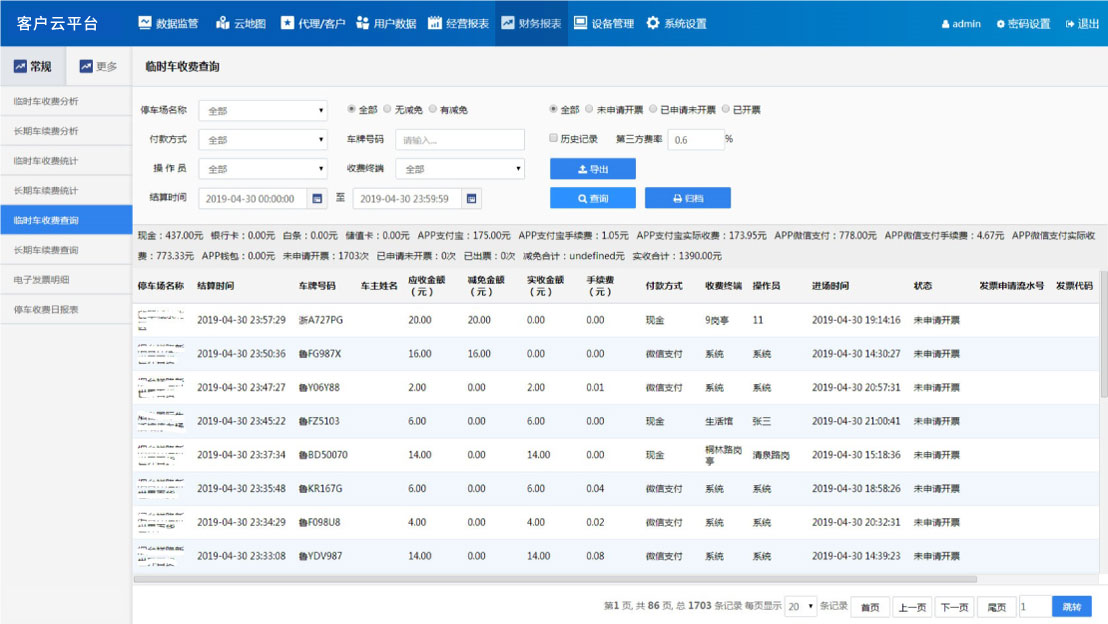Open the 云地图 map icon

click(x=223, y=23)
